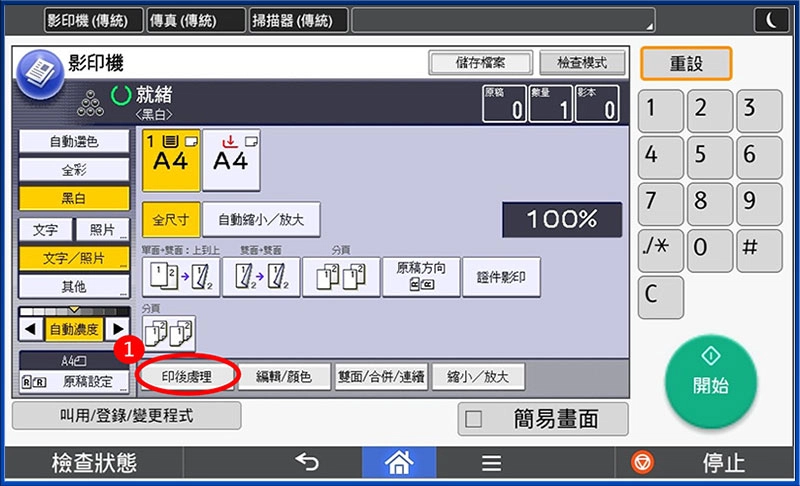The height and width of the screenshot is (486, 800).
Task: Choose 照片 original type
Action: 103,229
